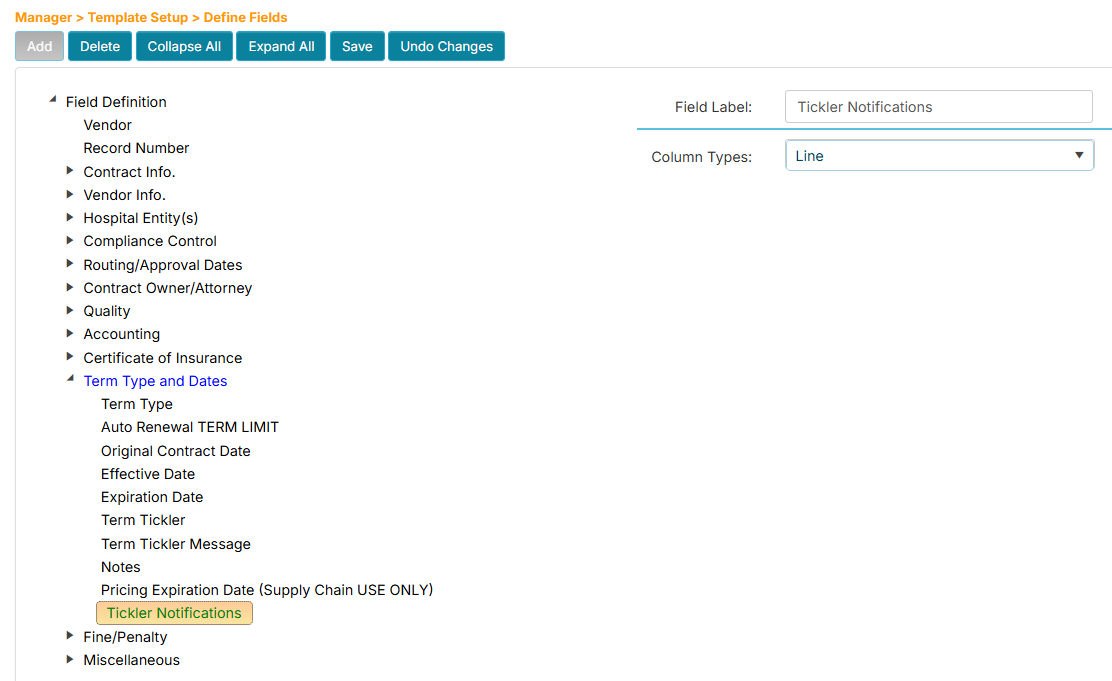This screenshot has height=681, width=1112.
Task: Click Undo Changes button
Action: 446,46
